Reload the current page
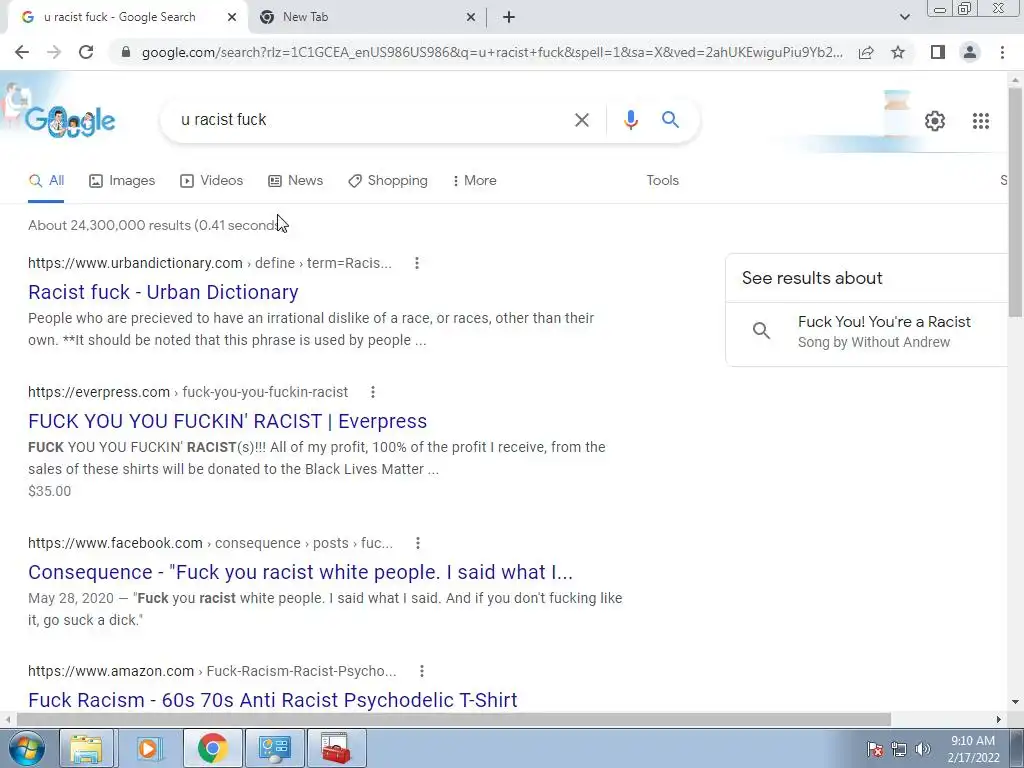The image size is (1024, 768). click(86, 52)
